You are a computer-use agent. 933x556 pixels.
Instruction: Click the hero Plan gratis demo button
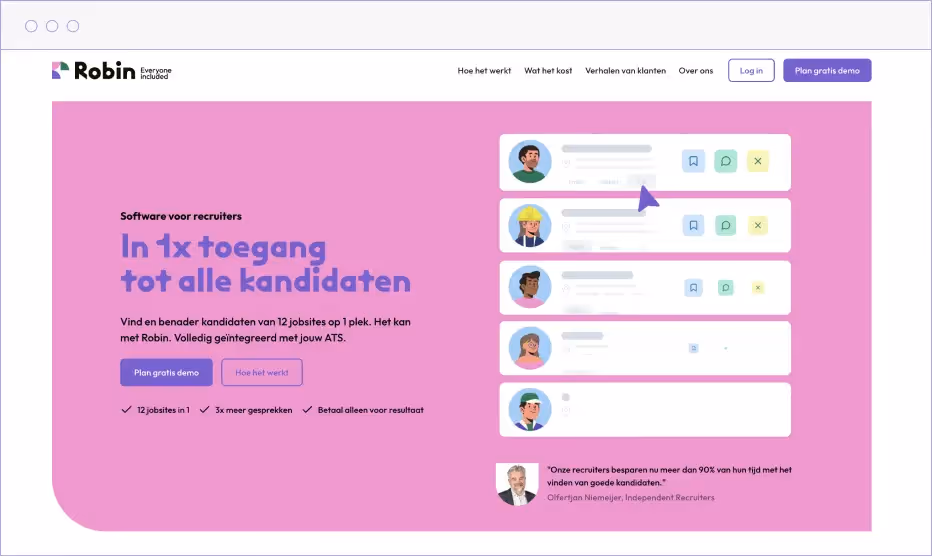tap(166, 372)
